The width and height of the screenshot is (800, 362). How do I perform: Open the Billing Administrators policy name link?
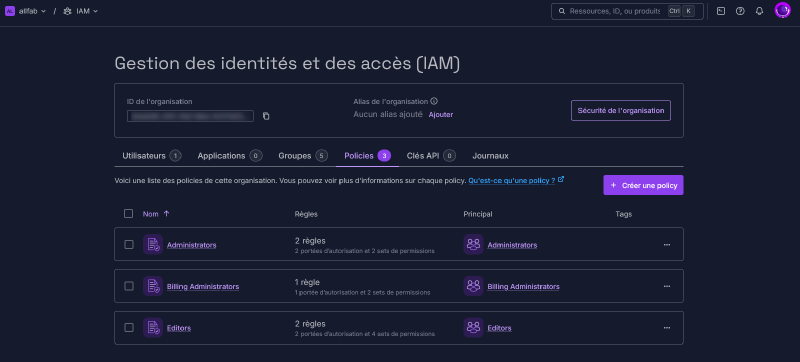203,287
